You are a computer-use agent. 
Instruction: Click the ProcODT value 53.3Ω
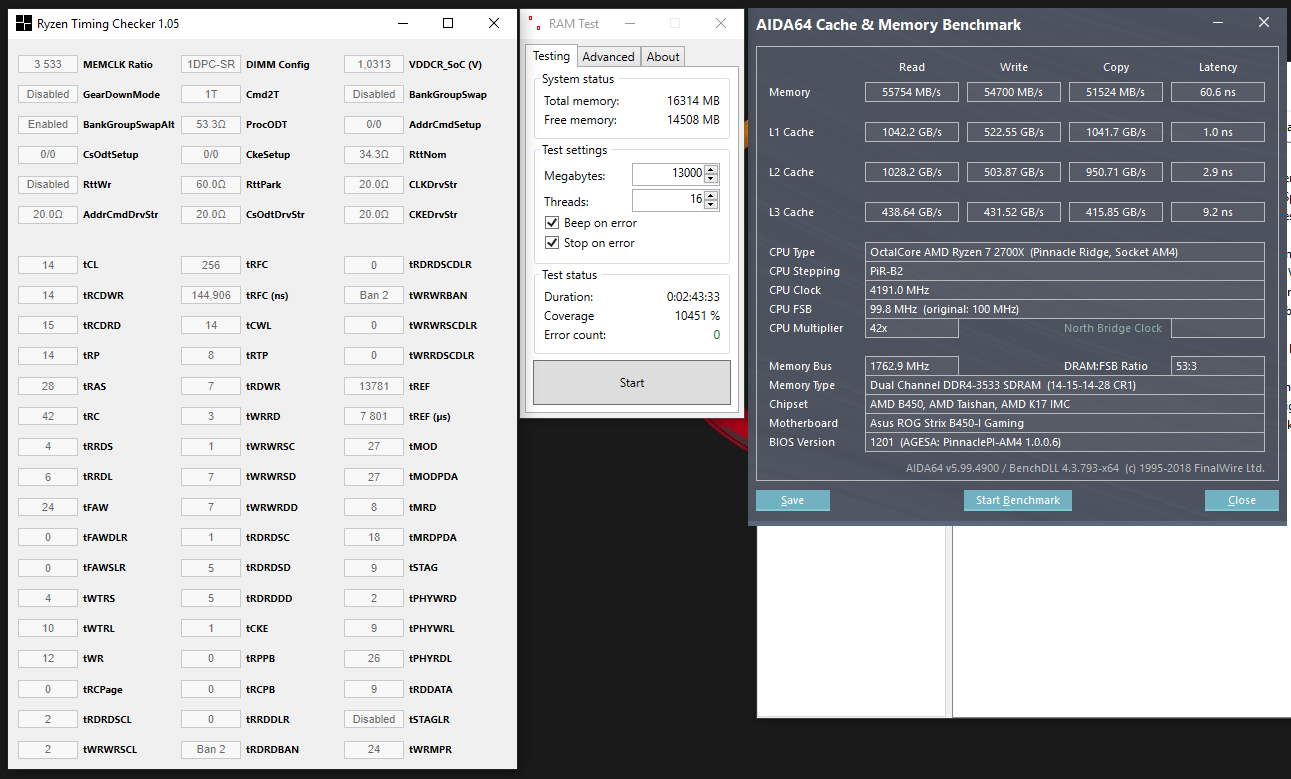[x=211, y=124]
